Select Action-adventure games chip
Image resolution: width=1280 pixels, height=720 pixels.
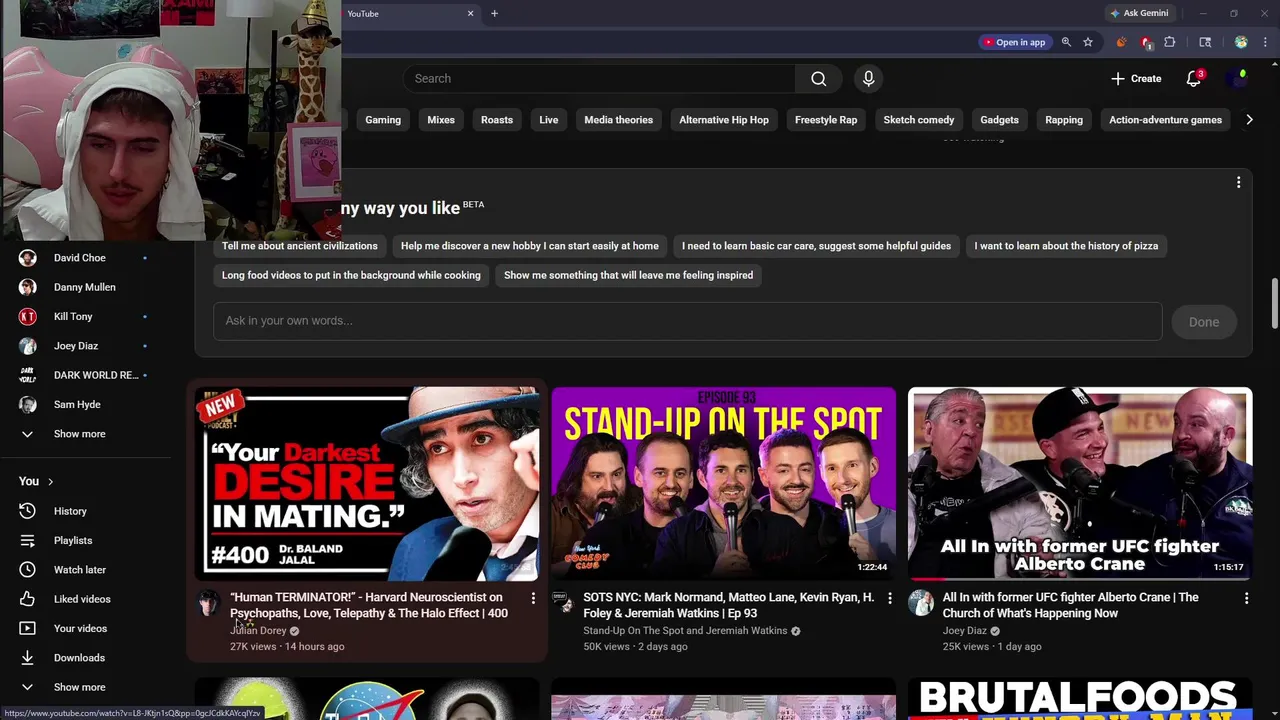pos(1165,120)
